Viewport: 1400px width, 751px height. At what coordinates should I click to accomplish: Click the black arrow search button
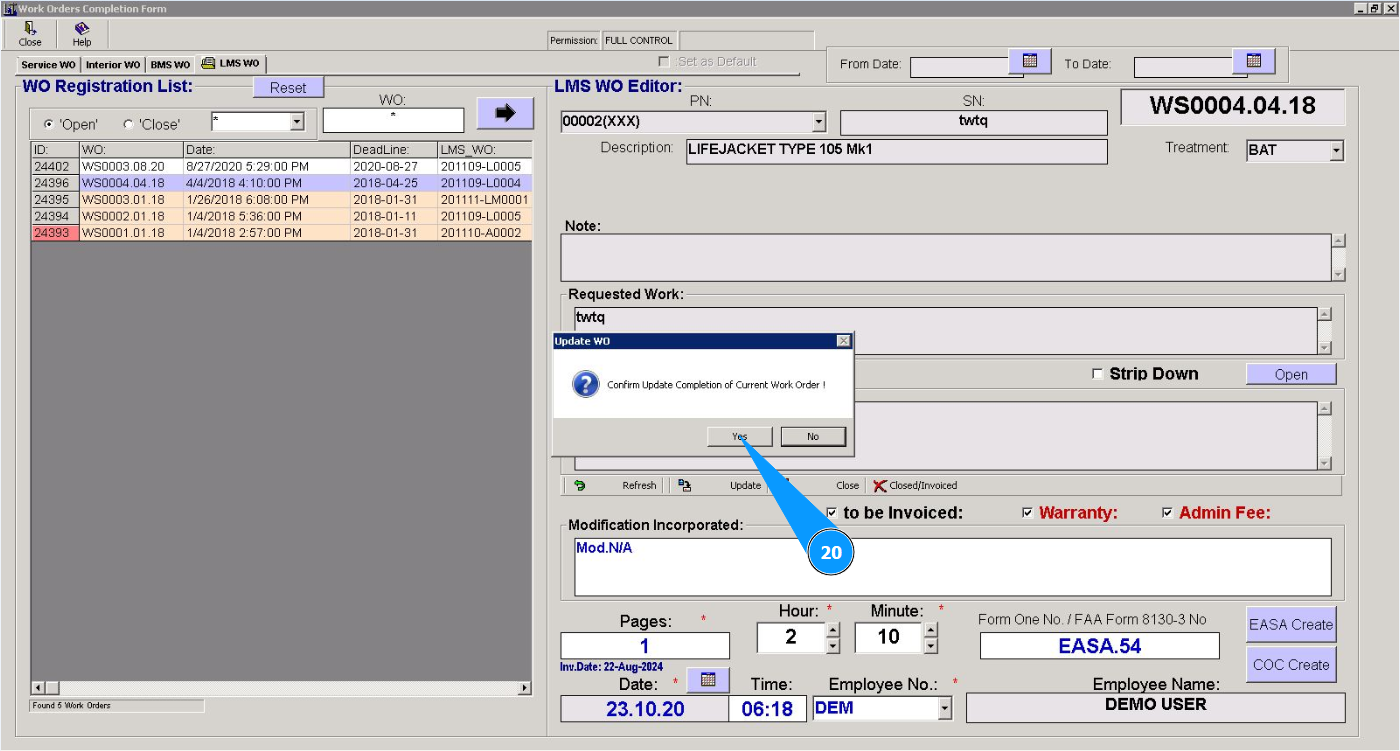pyautogui.click(x=505, y=113)
